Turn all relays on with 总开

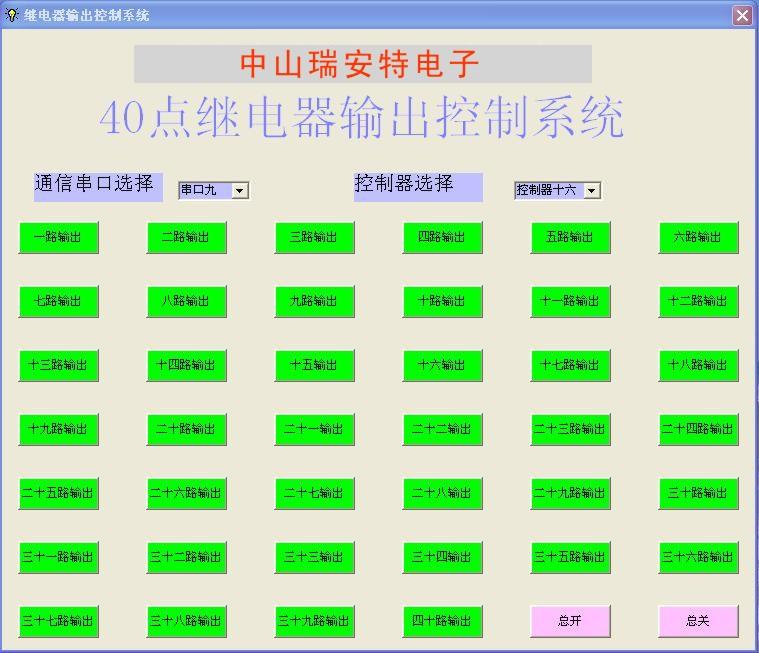[570, 621]
